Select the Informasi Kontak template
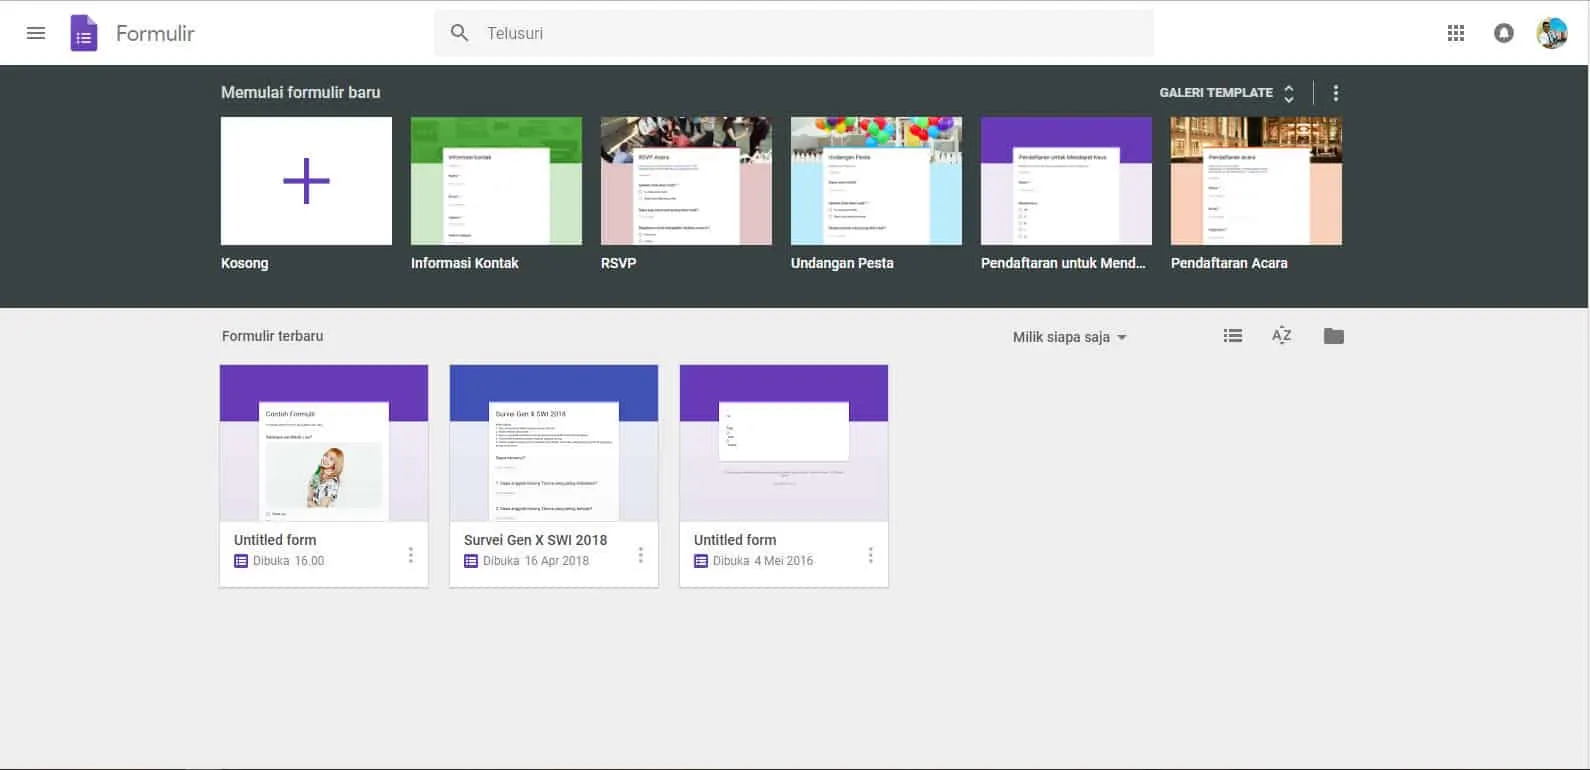 click(x=496, y=181)
